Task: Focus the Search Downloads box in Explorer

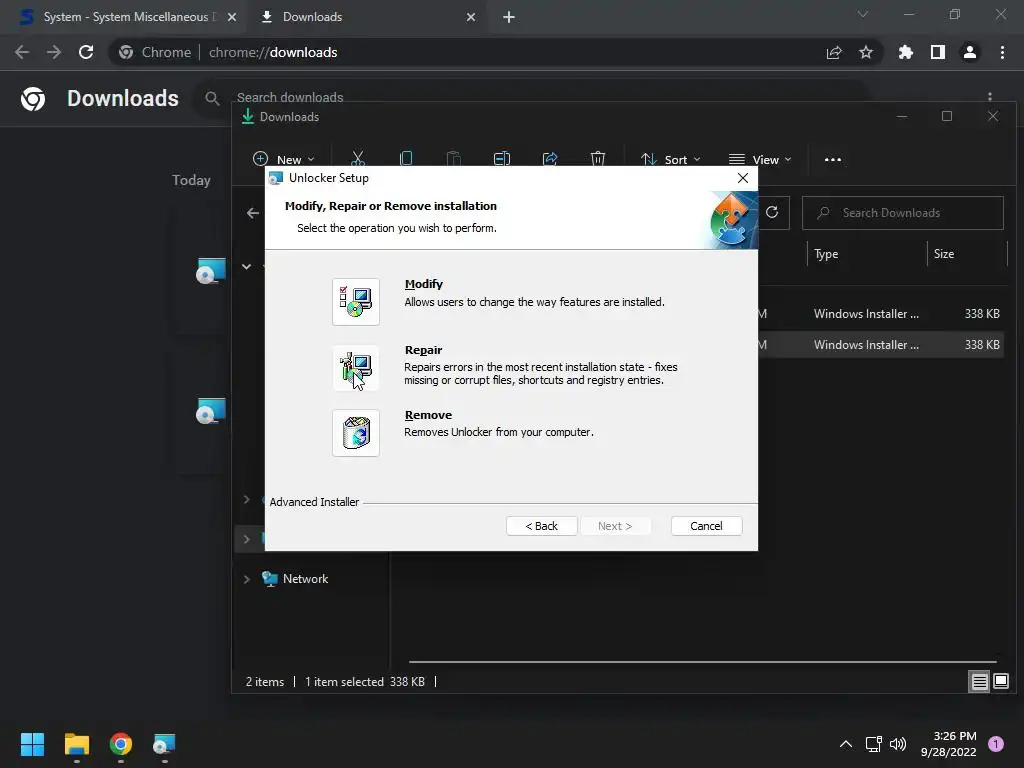Action: click(x=903, y=213)
